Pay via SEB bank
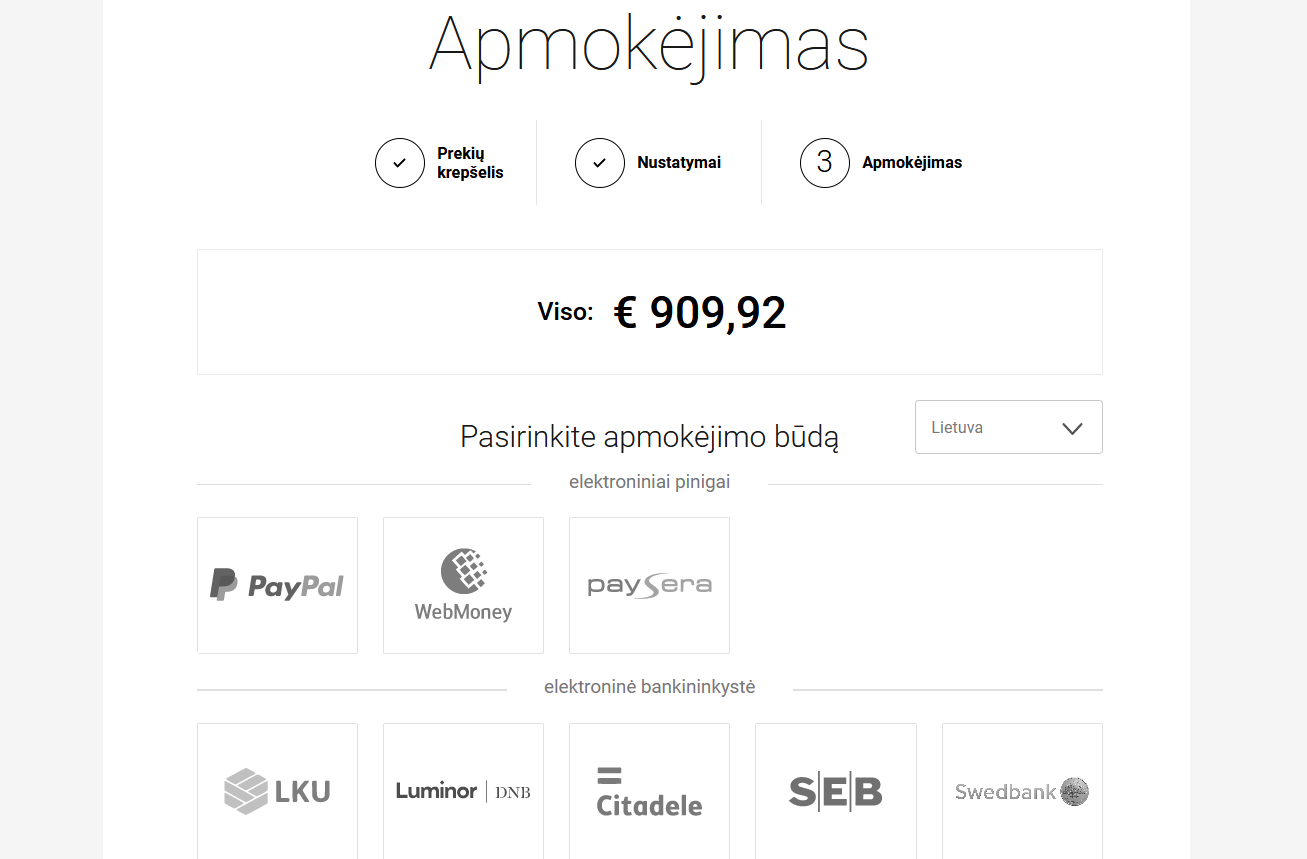The image size is (1307, 859). (836, 791)
